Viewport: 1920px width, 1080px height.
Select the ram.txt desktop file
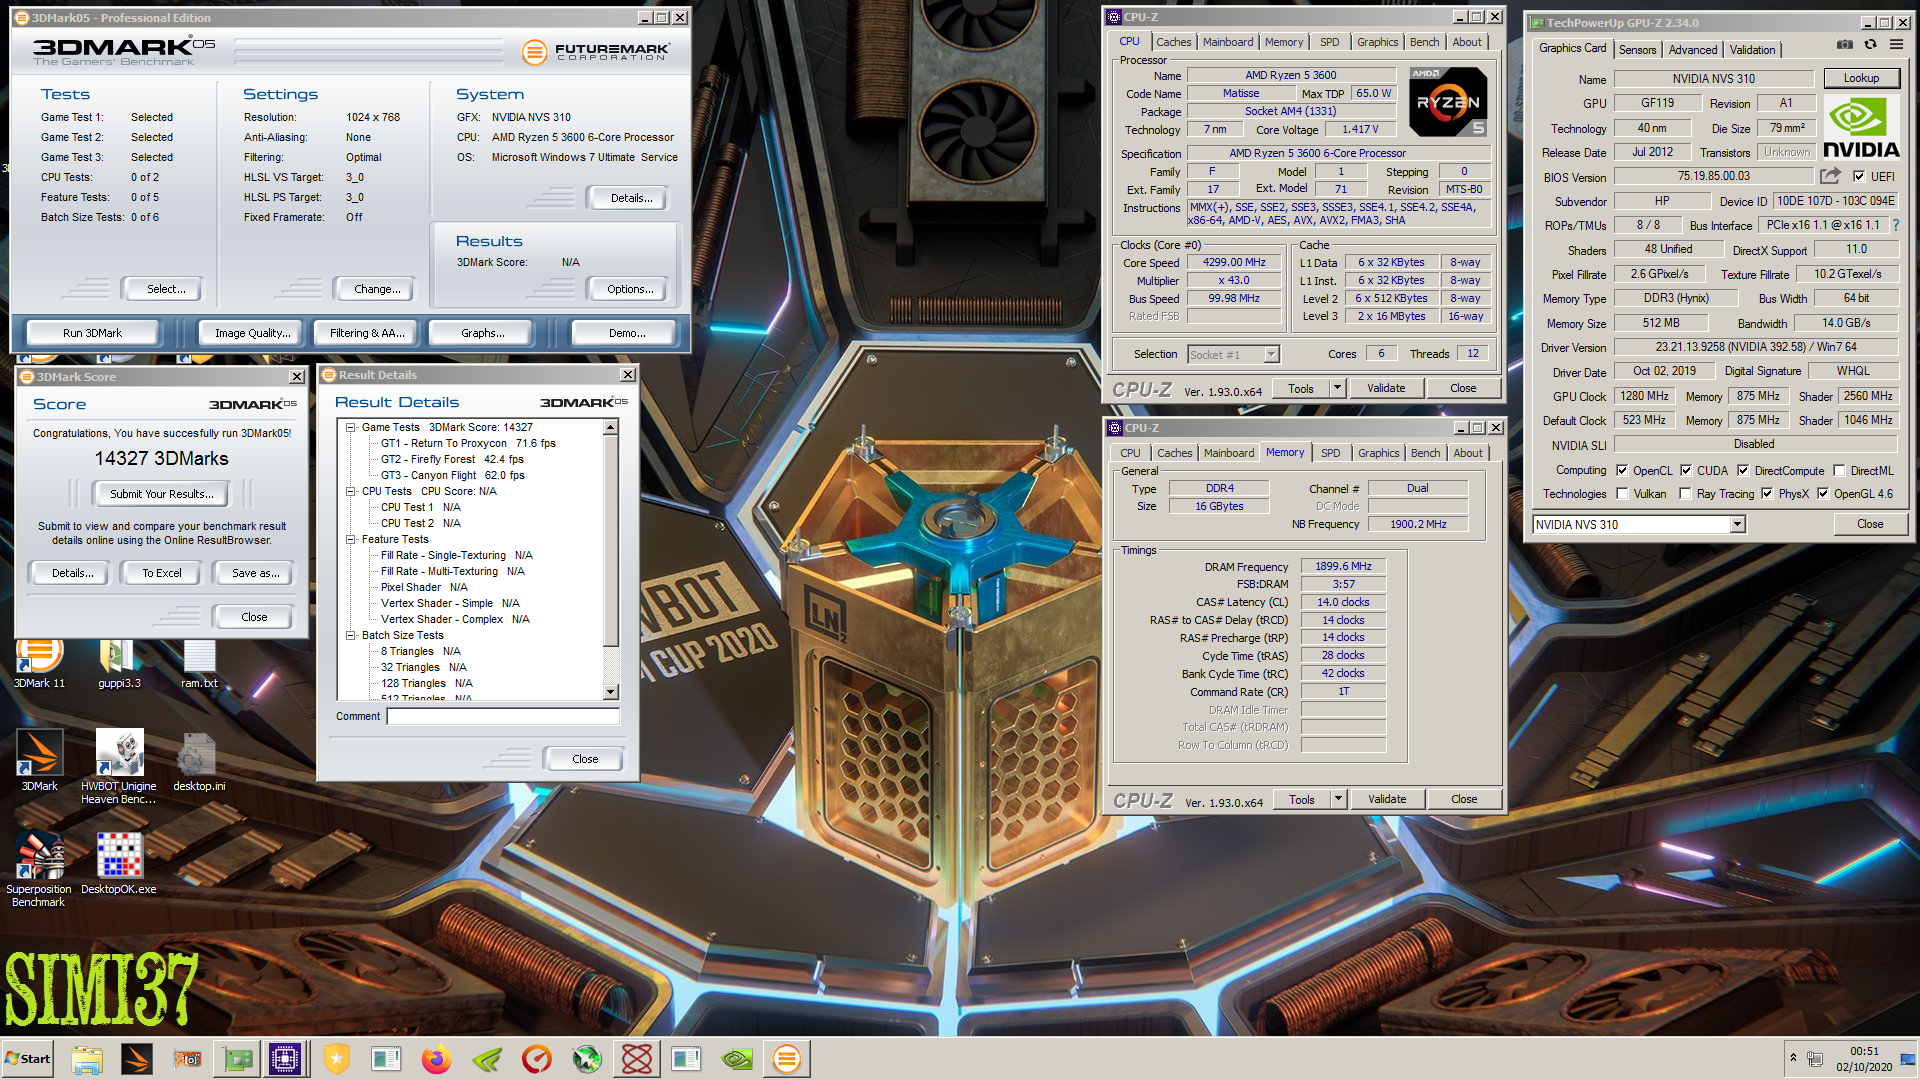199,664
